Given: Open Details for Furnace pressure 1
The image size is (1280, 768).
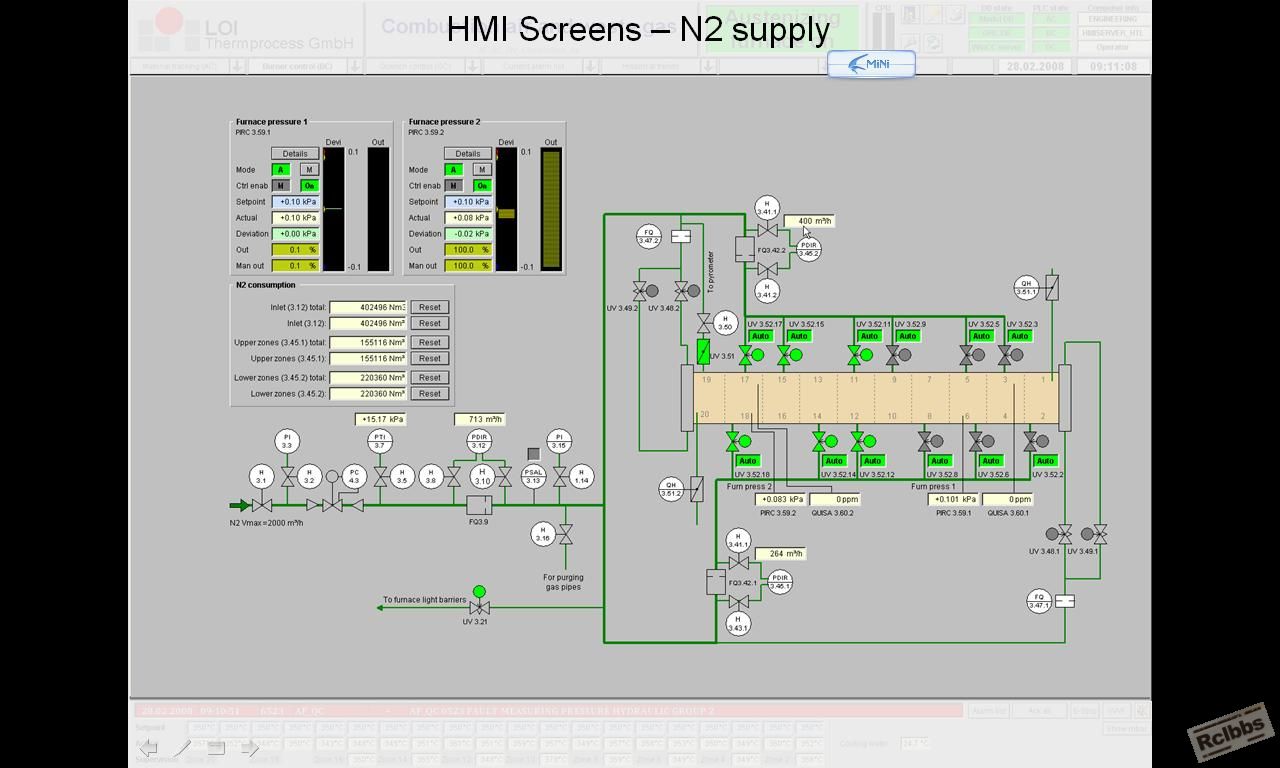Looking at the screenshot, I should point(295,154).
